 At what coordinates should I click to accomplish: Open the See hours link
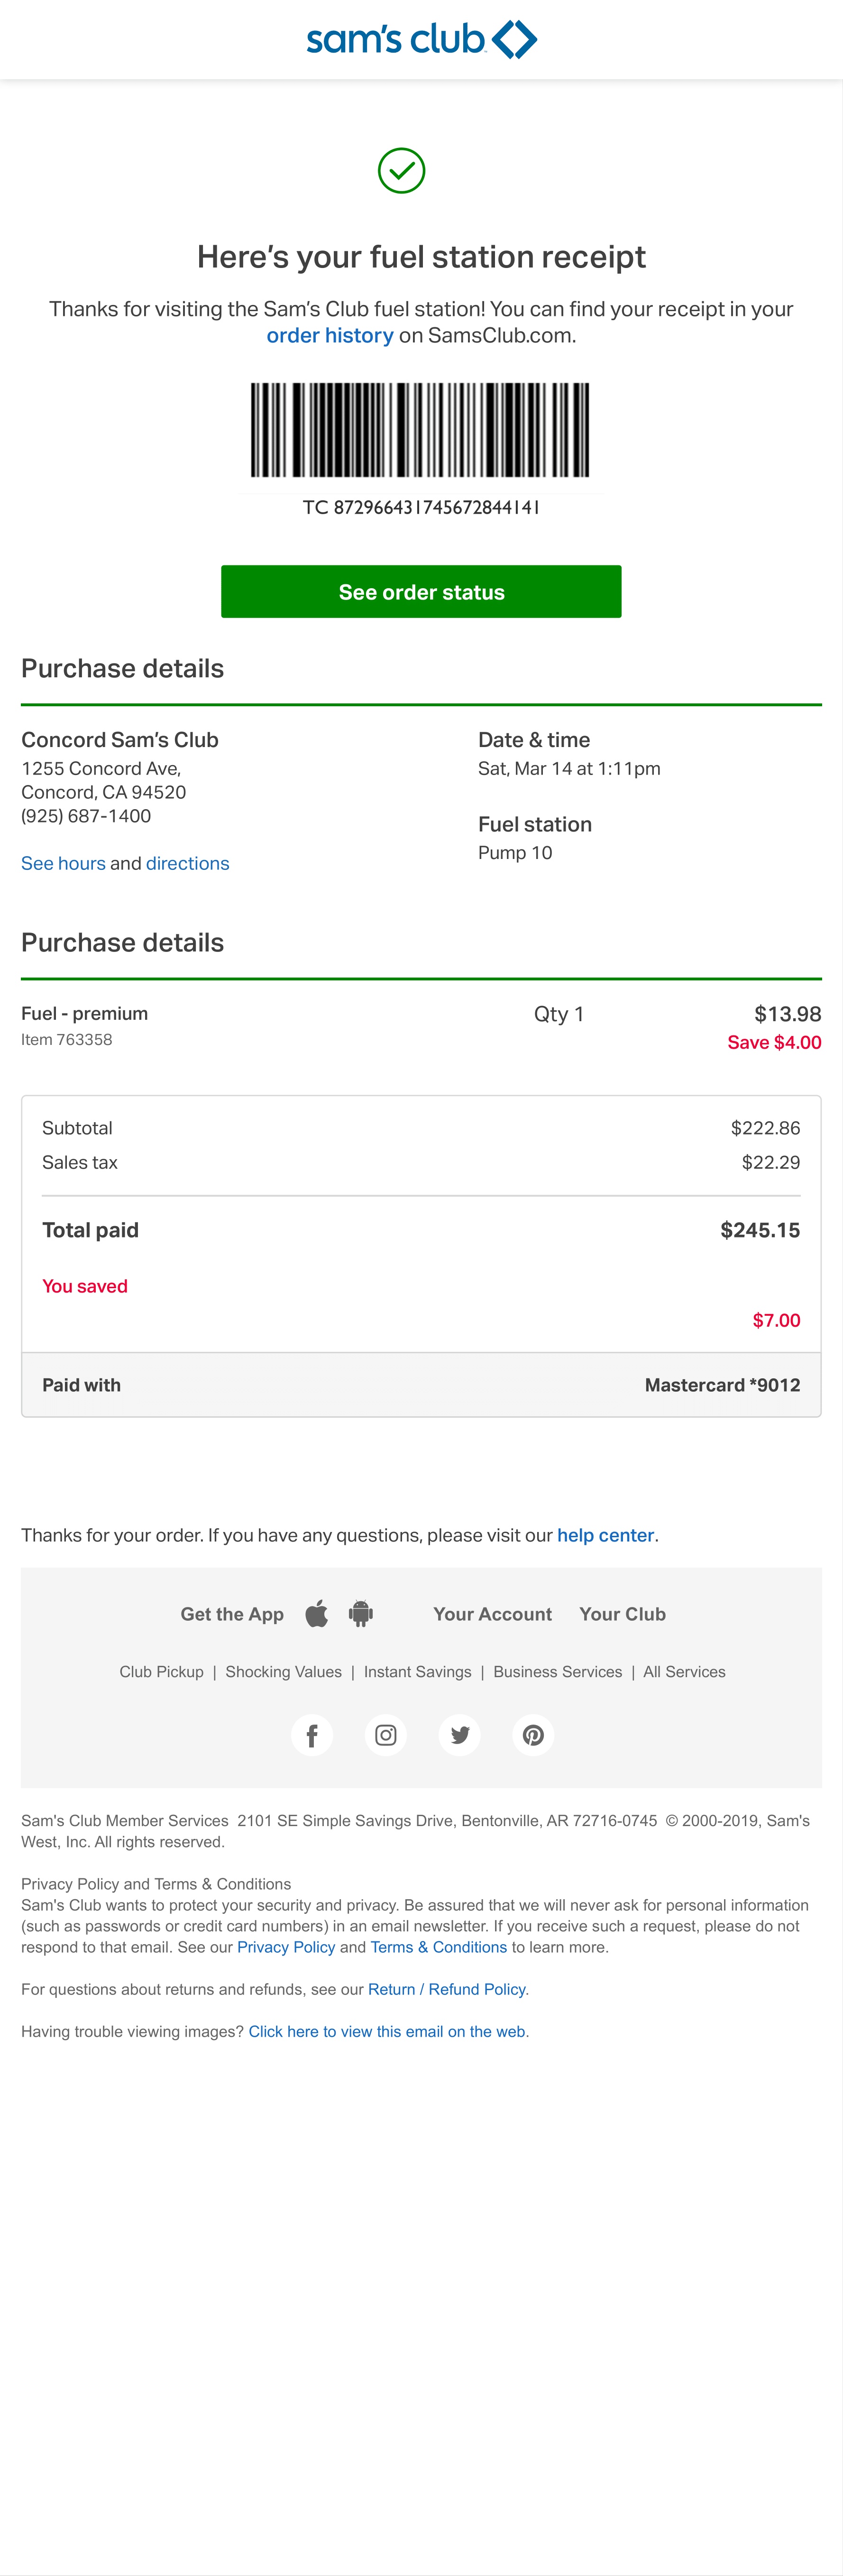[63, 863]
